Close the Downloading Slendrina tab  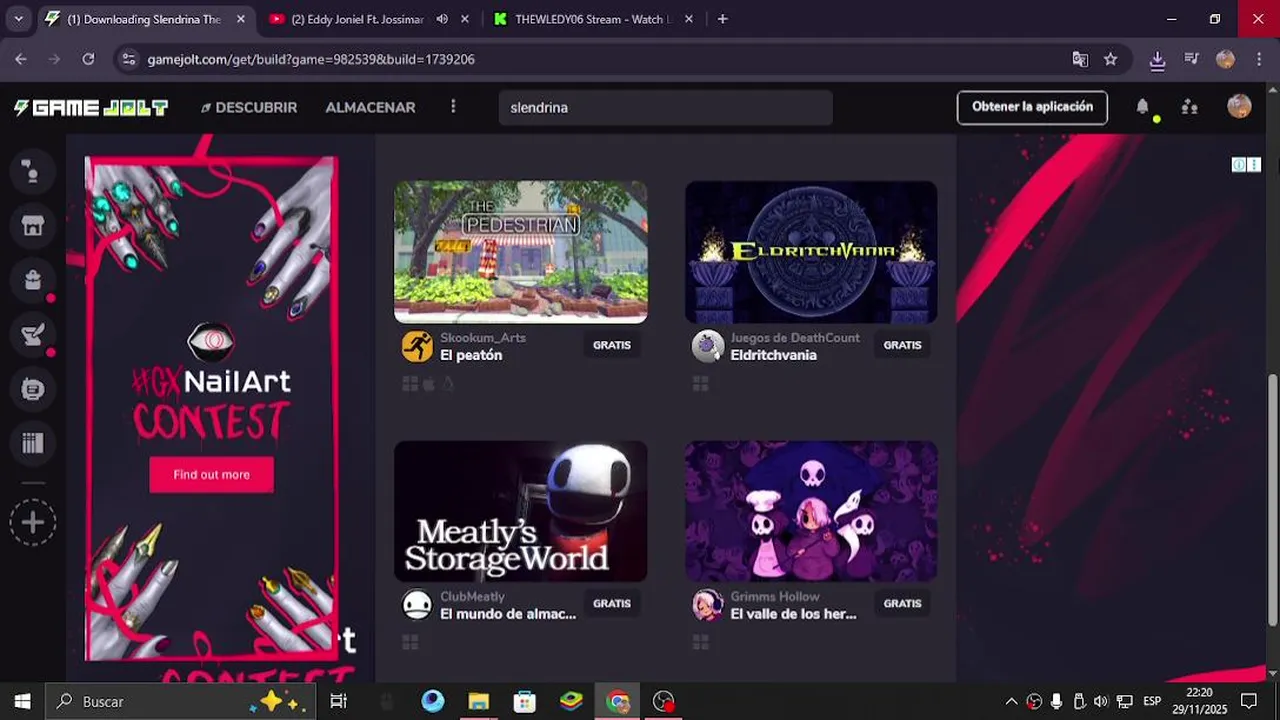click(241, 19)
